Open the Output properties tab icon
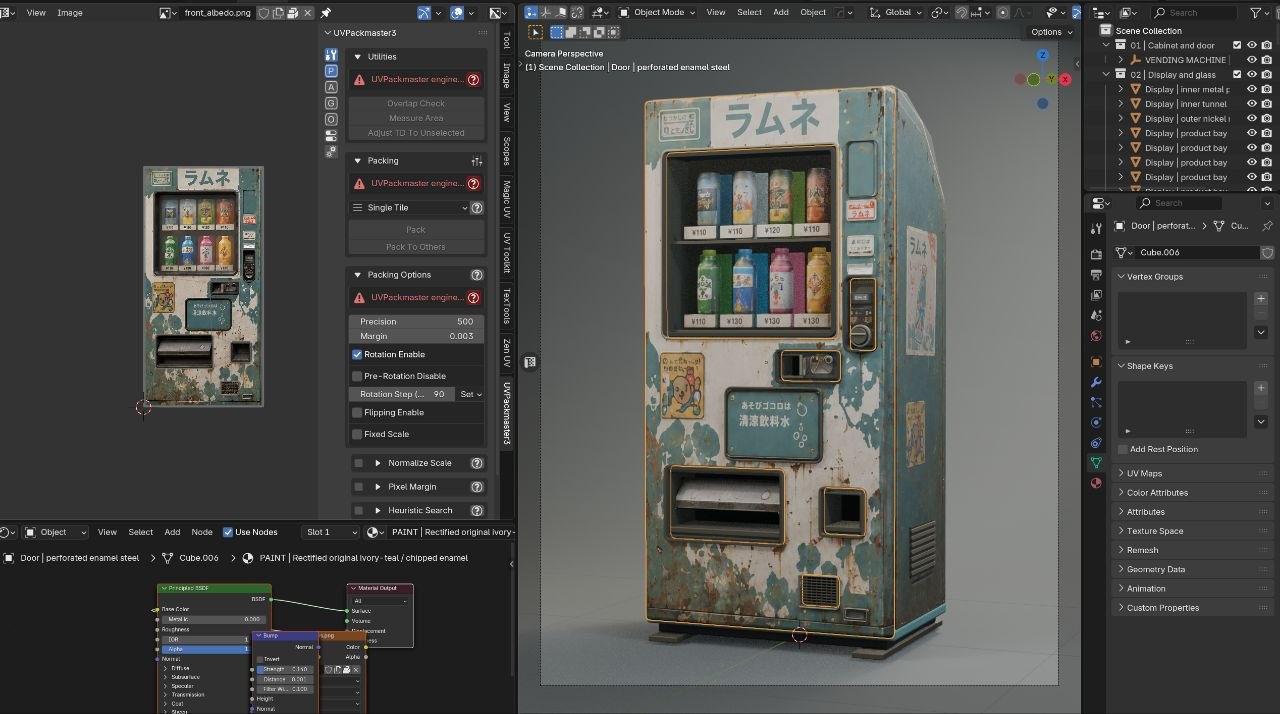Screen dimensions: 1280x714 coord(1096,275)
